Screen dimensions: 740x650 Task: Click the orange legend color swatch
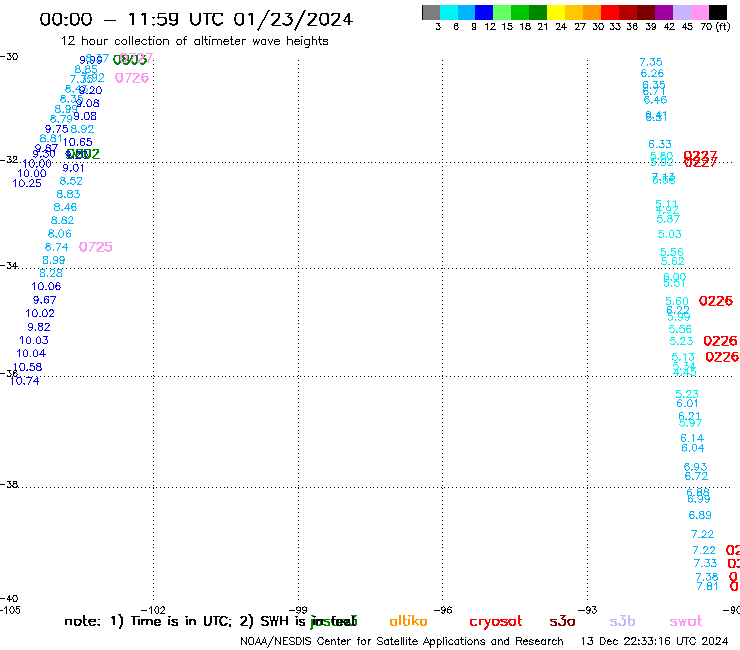click(592, 12)
